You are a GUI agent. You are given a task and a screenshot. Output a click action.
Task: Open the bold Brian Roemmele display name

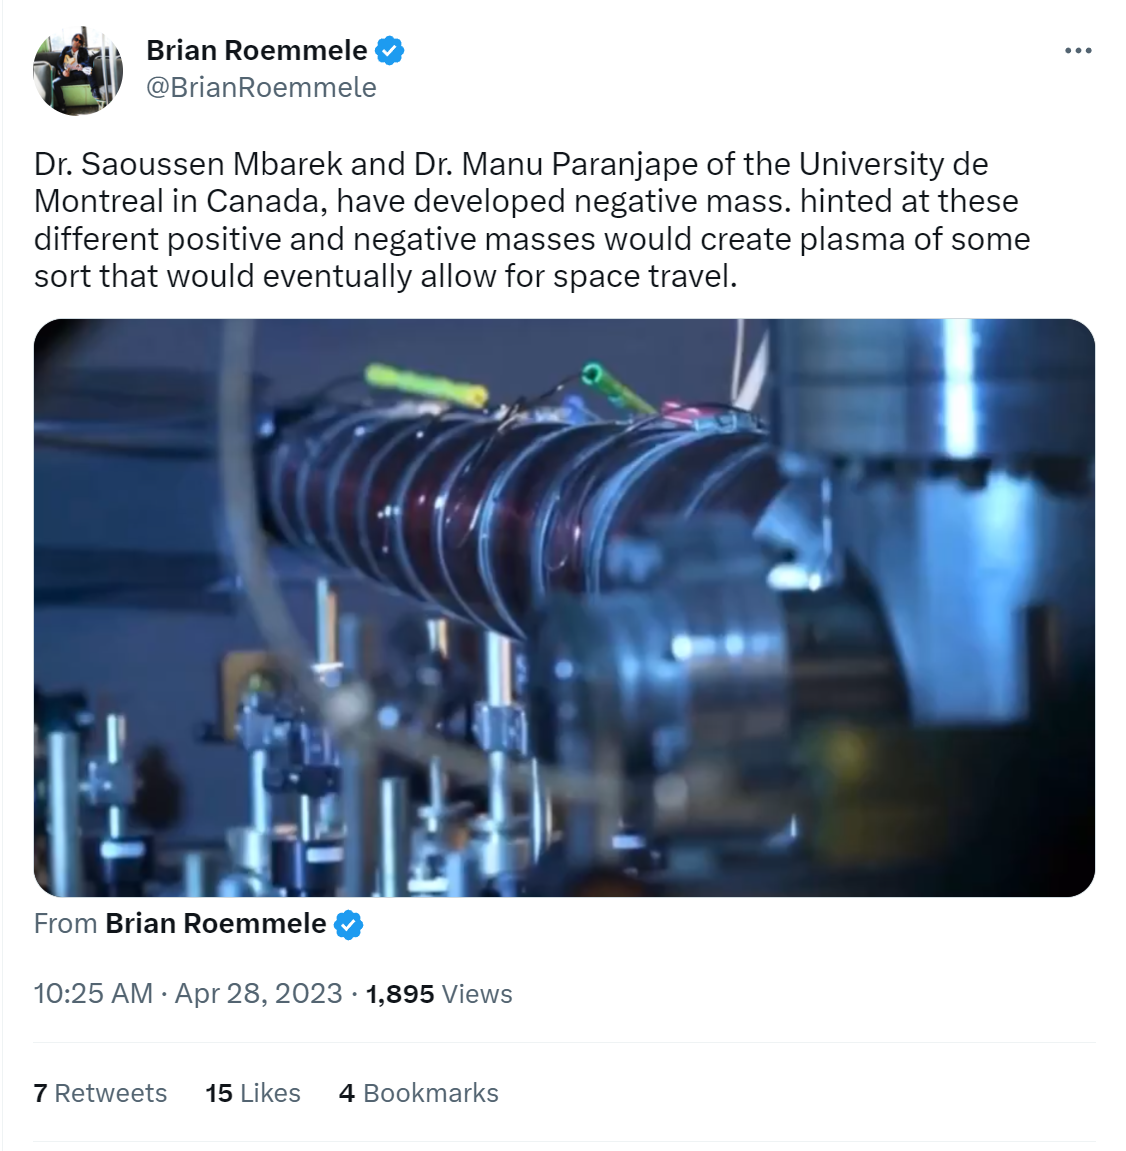(x=257, y=51)
